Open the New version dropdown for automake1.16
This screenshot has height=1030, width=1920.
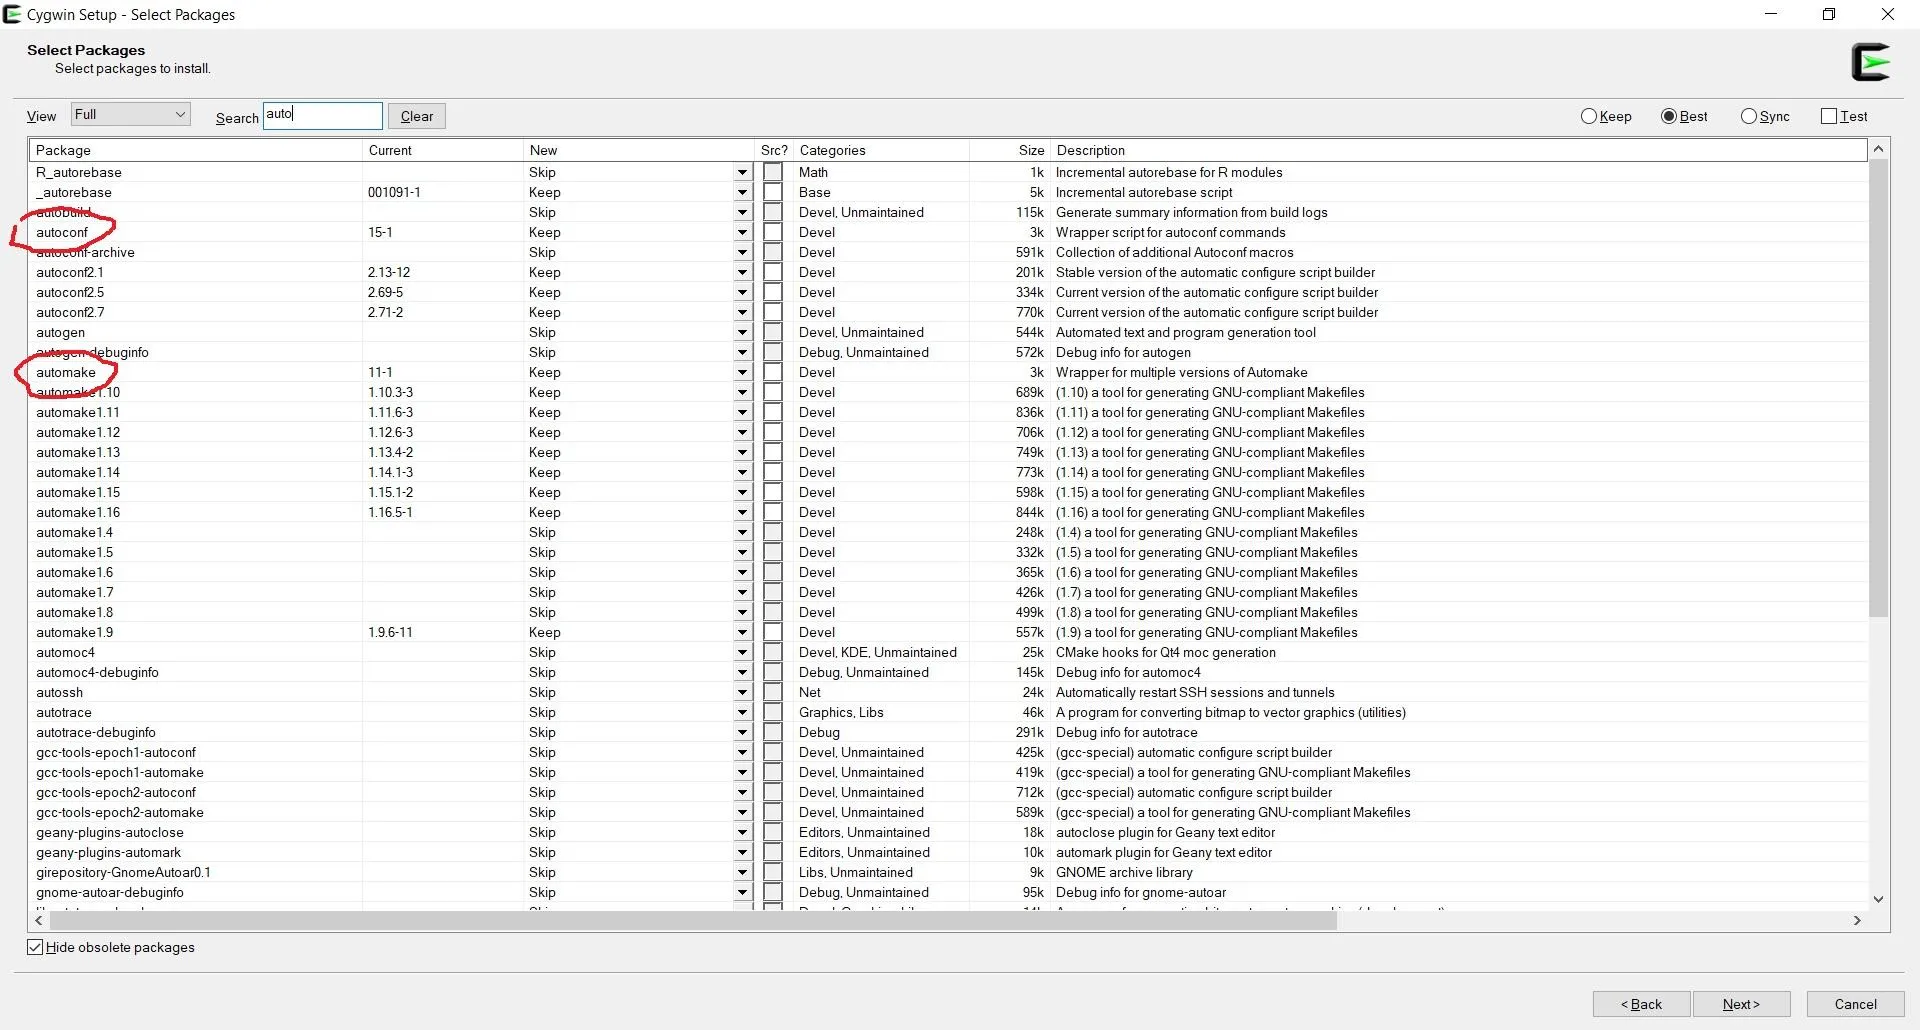[x=742, y=512]
